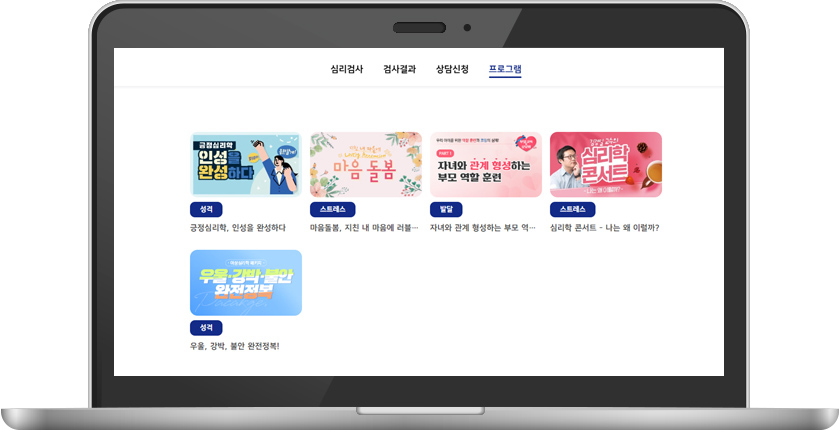The image size is (839, 430).
Task: Click the PART 1 label on the parenting banner
Action: coord(445,153)
